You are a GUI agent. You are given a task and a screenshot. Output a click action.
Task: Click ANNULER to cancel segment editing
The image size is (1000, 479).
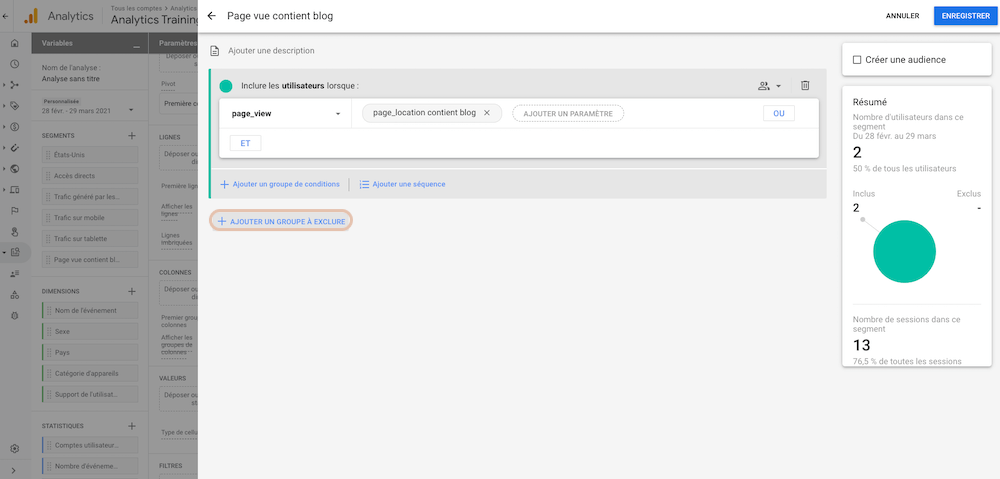(x=902, y=16)
